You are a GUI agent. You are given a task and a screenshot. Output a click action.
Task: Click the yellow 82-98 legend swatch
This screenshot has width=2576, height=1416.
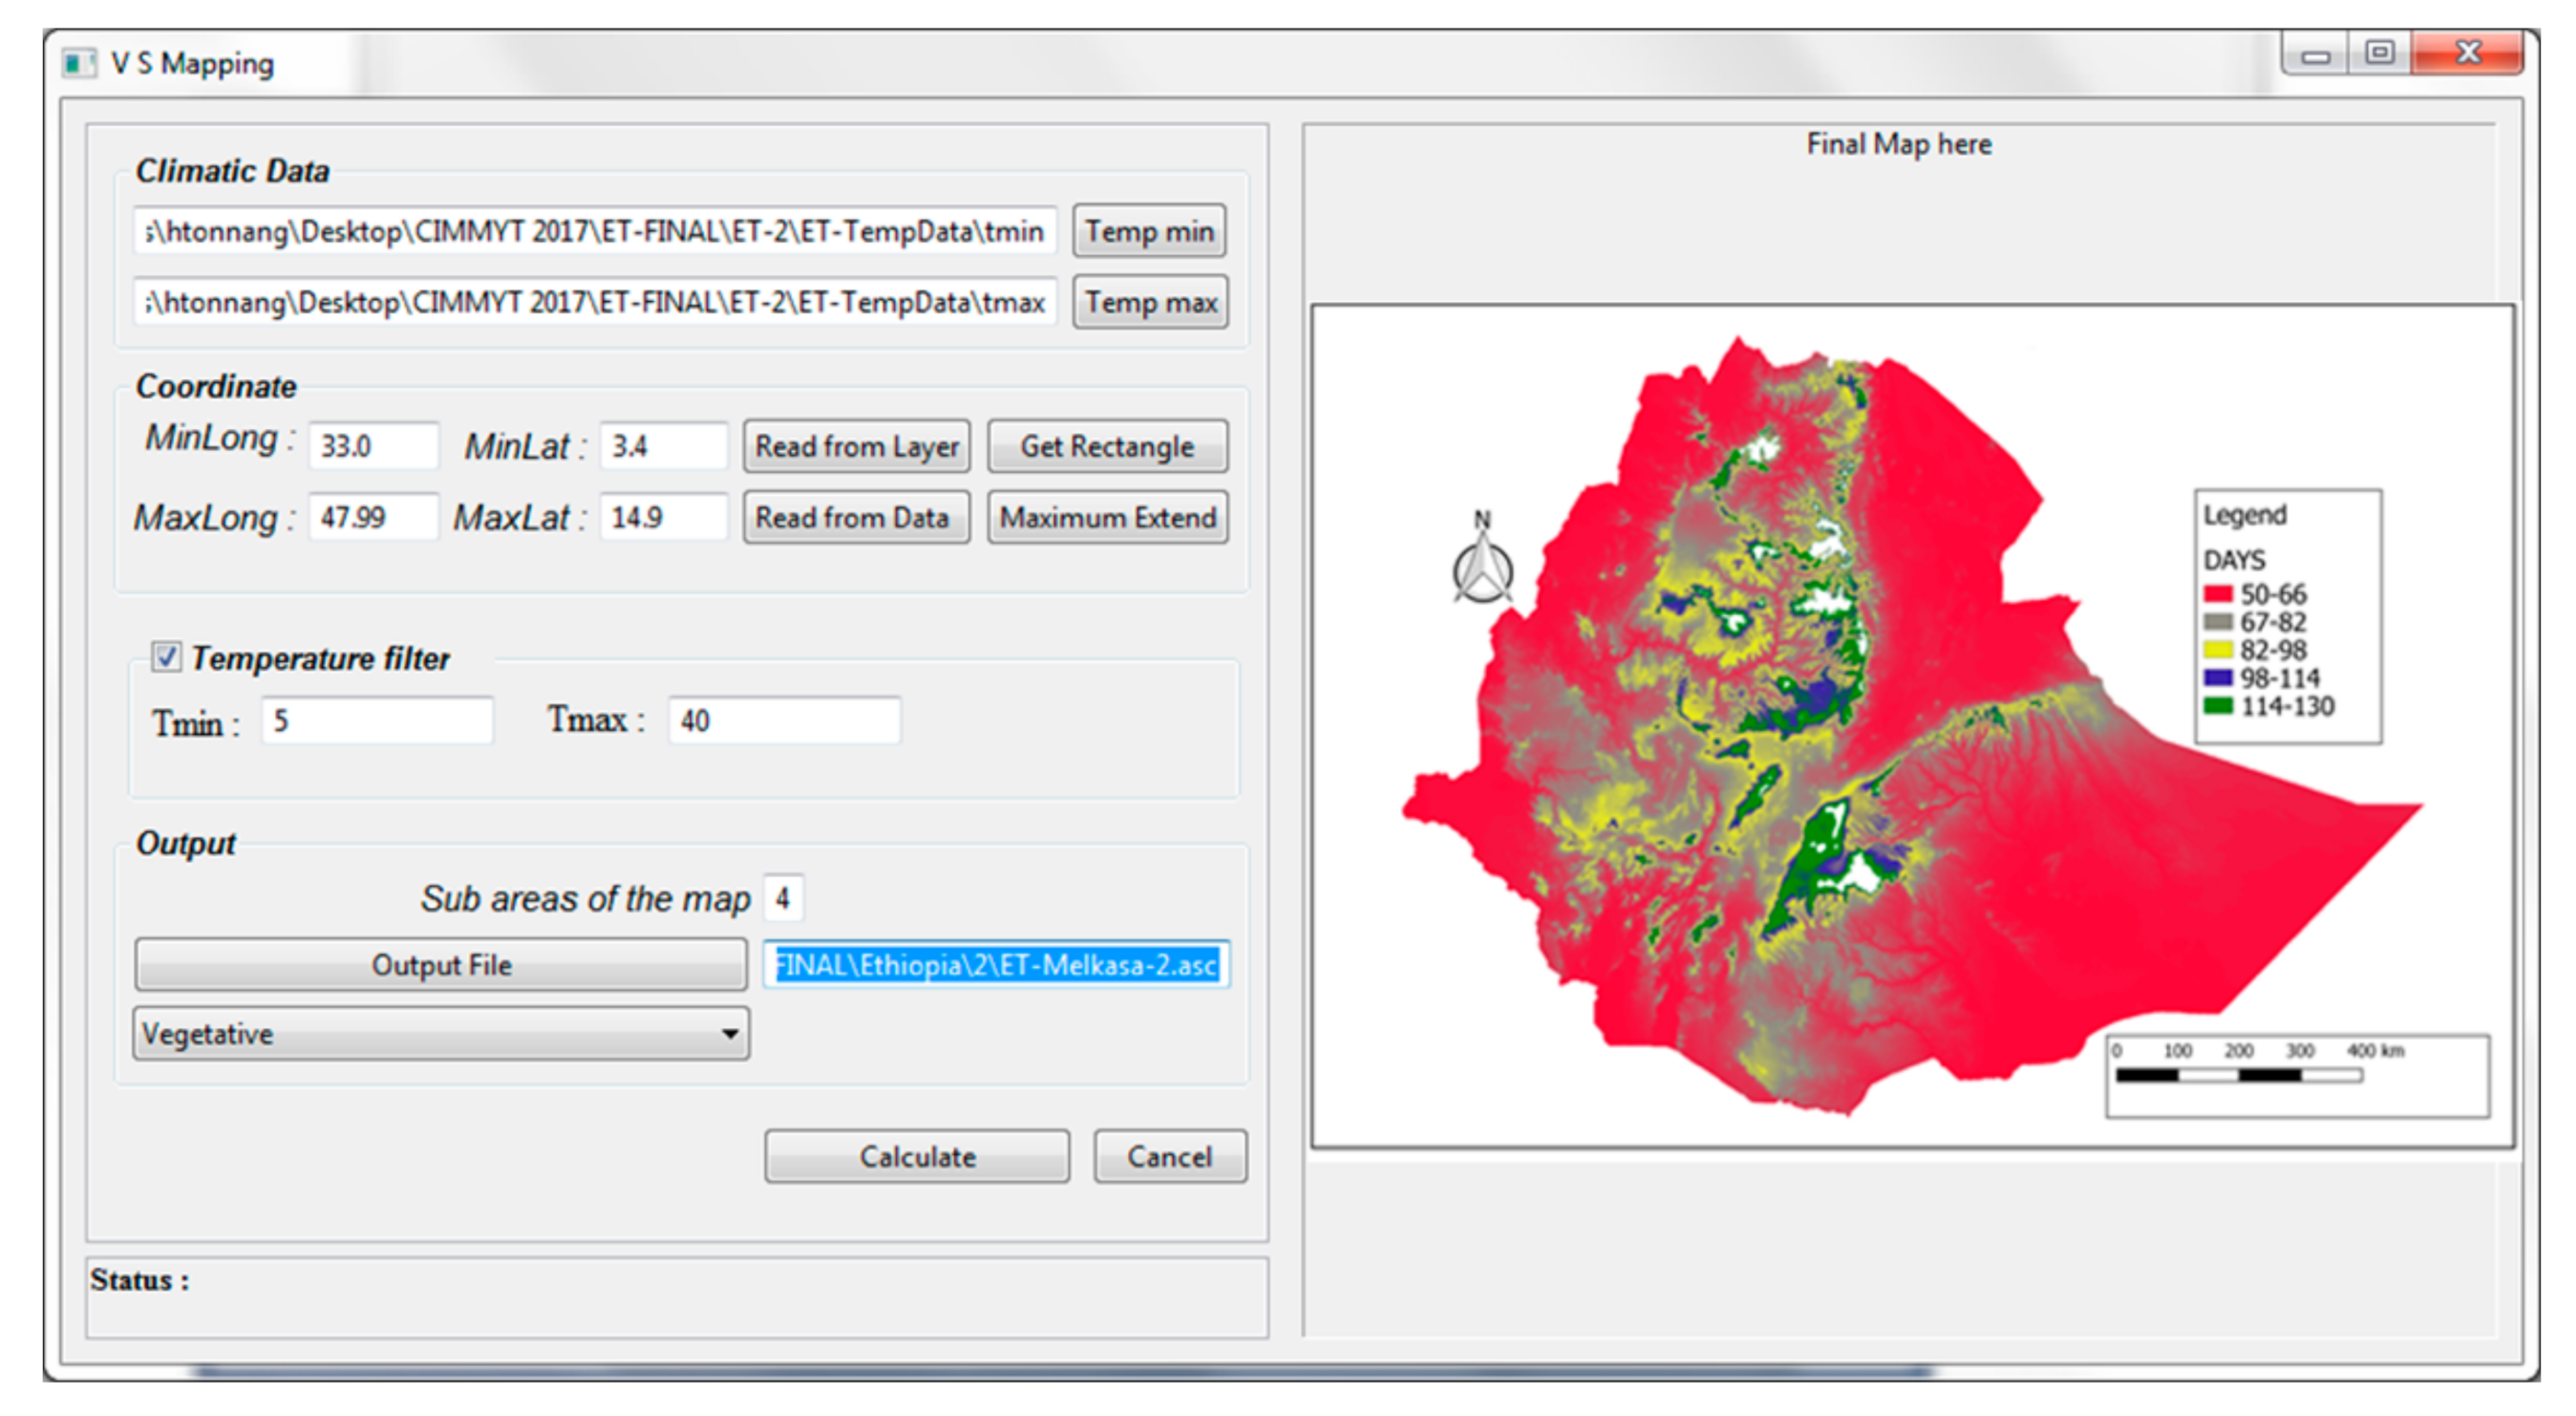[2217, 649]
